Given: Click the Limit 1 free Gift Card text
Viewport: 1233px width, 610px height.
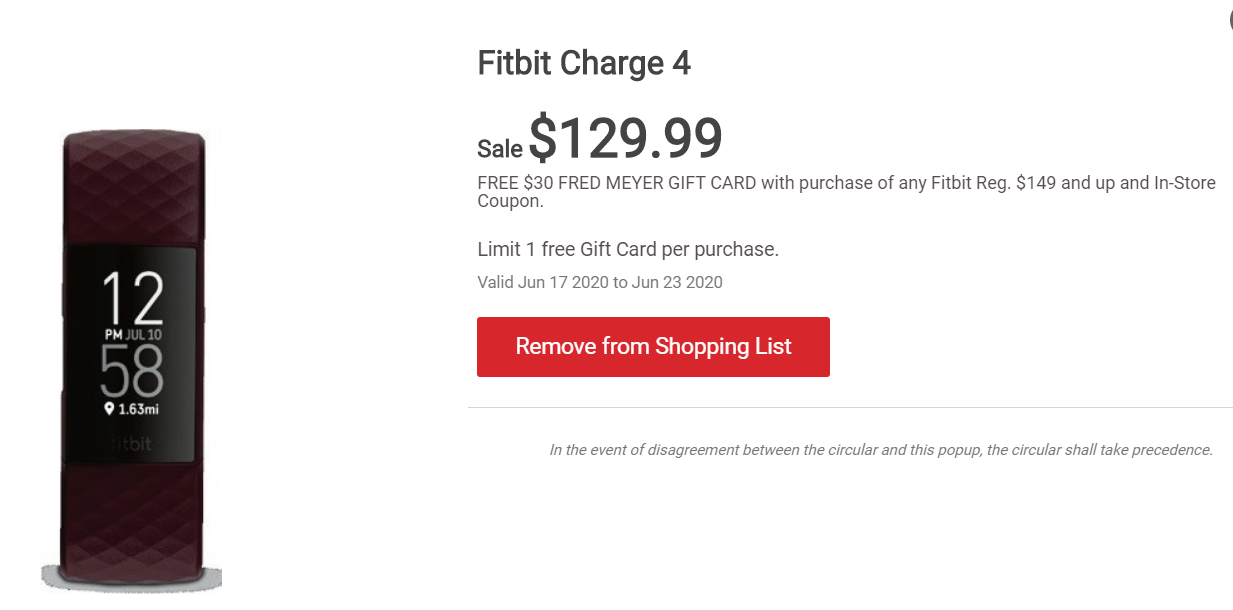Looking at the screenshot, I should click(x=628, y=249).
